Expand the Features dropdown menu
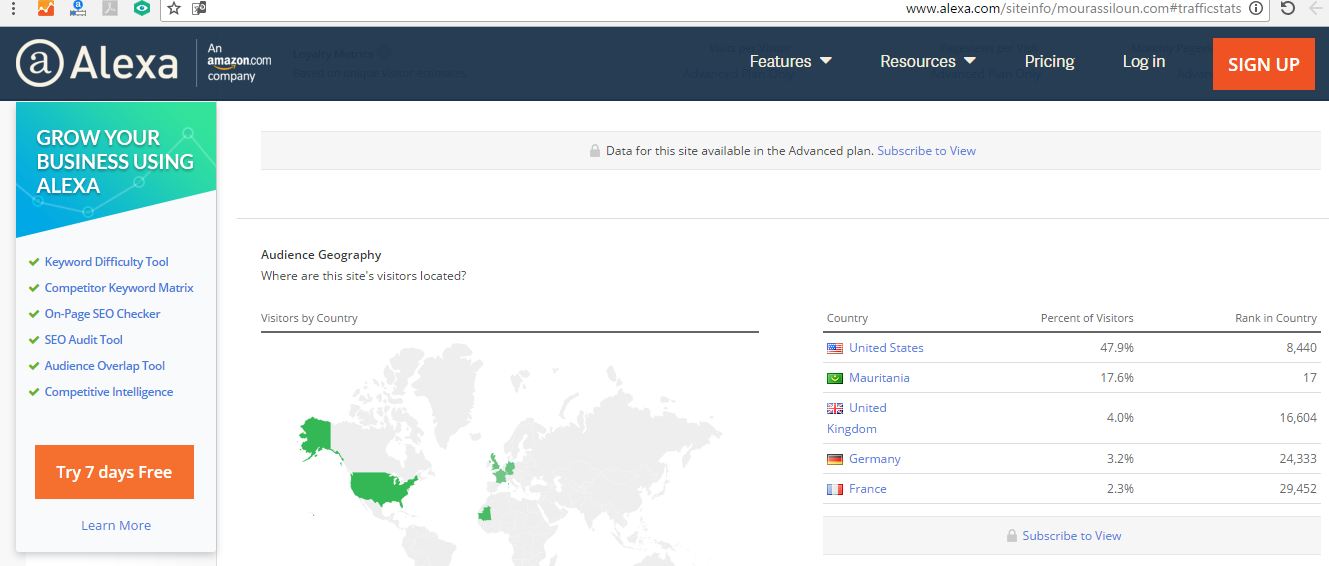Image resolution: width=1329 pixels, height=566 pixels. 790,61
